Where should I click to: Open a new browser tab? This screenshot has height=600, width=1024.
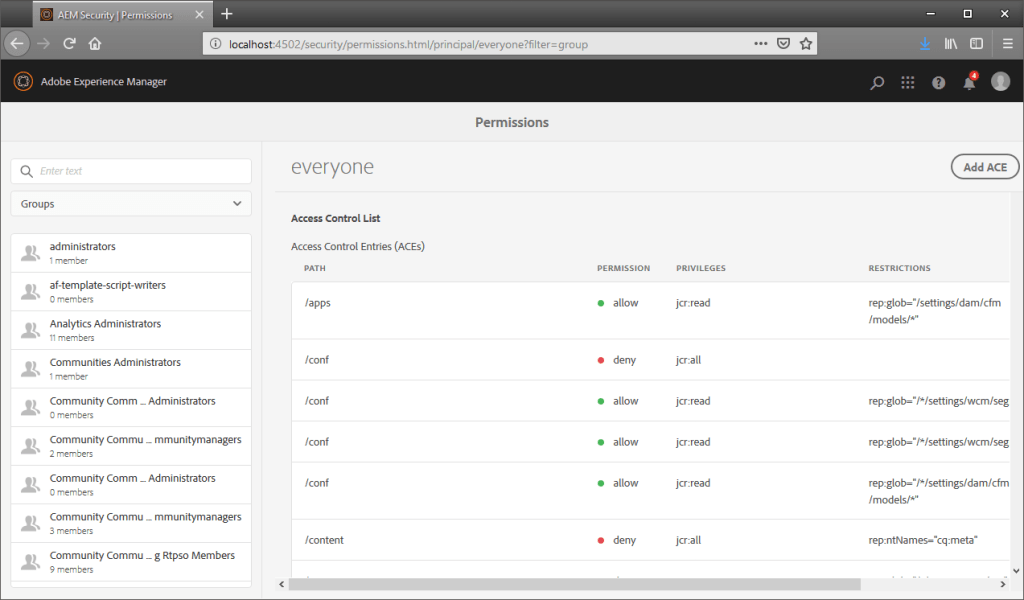pyautogui.click(x=227, y=14)
